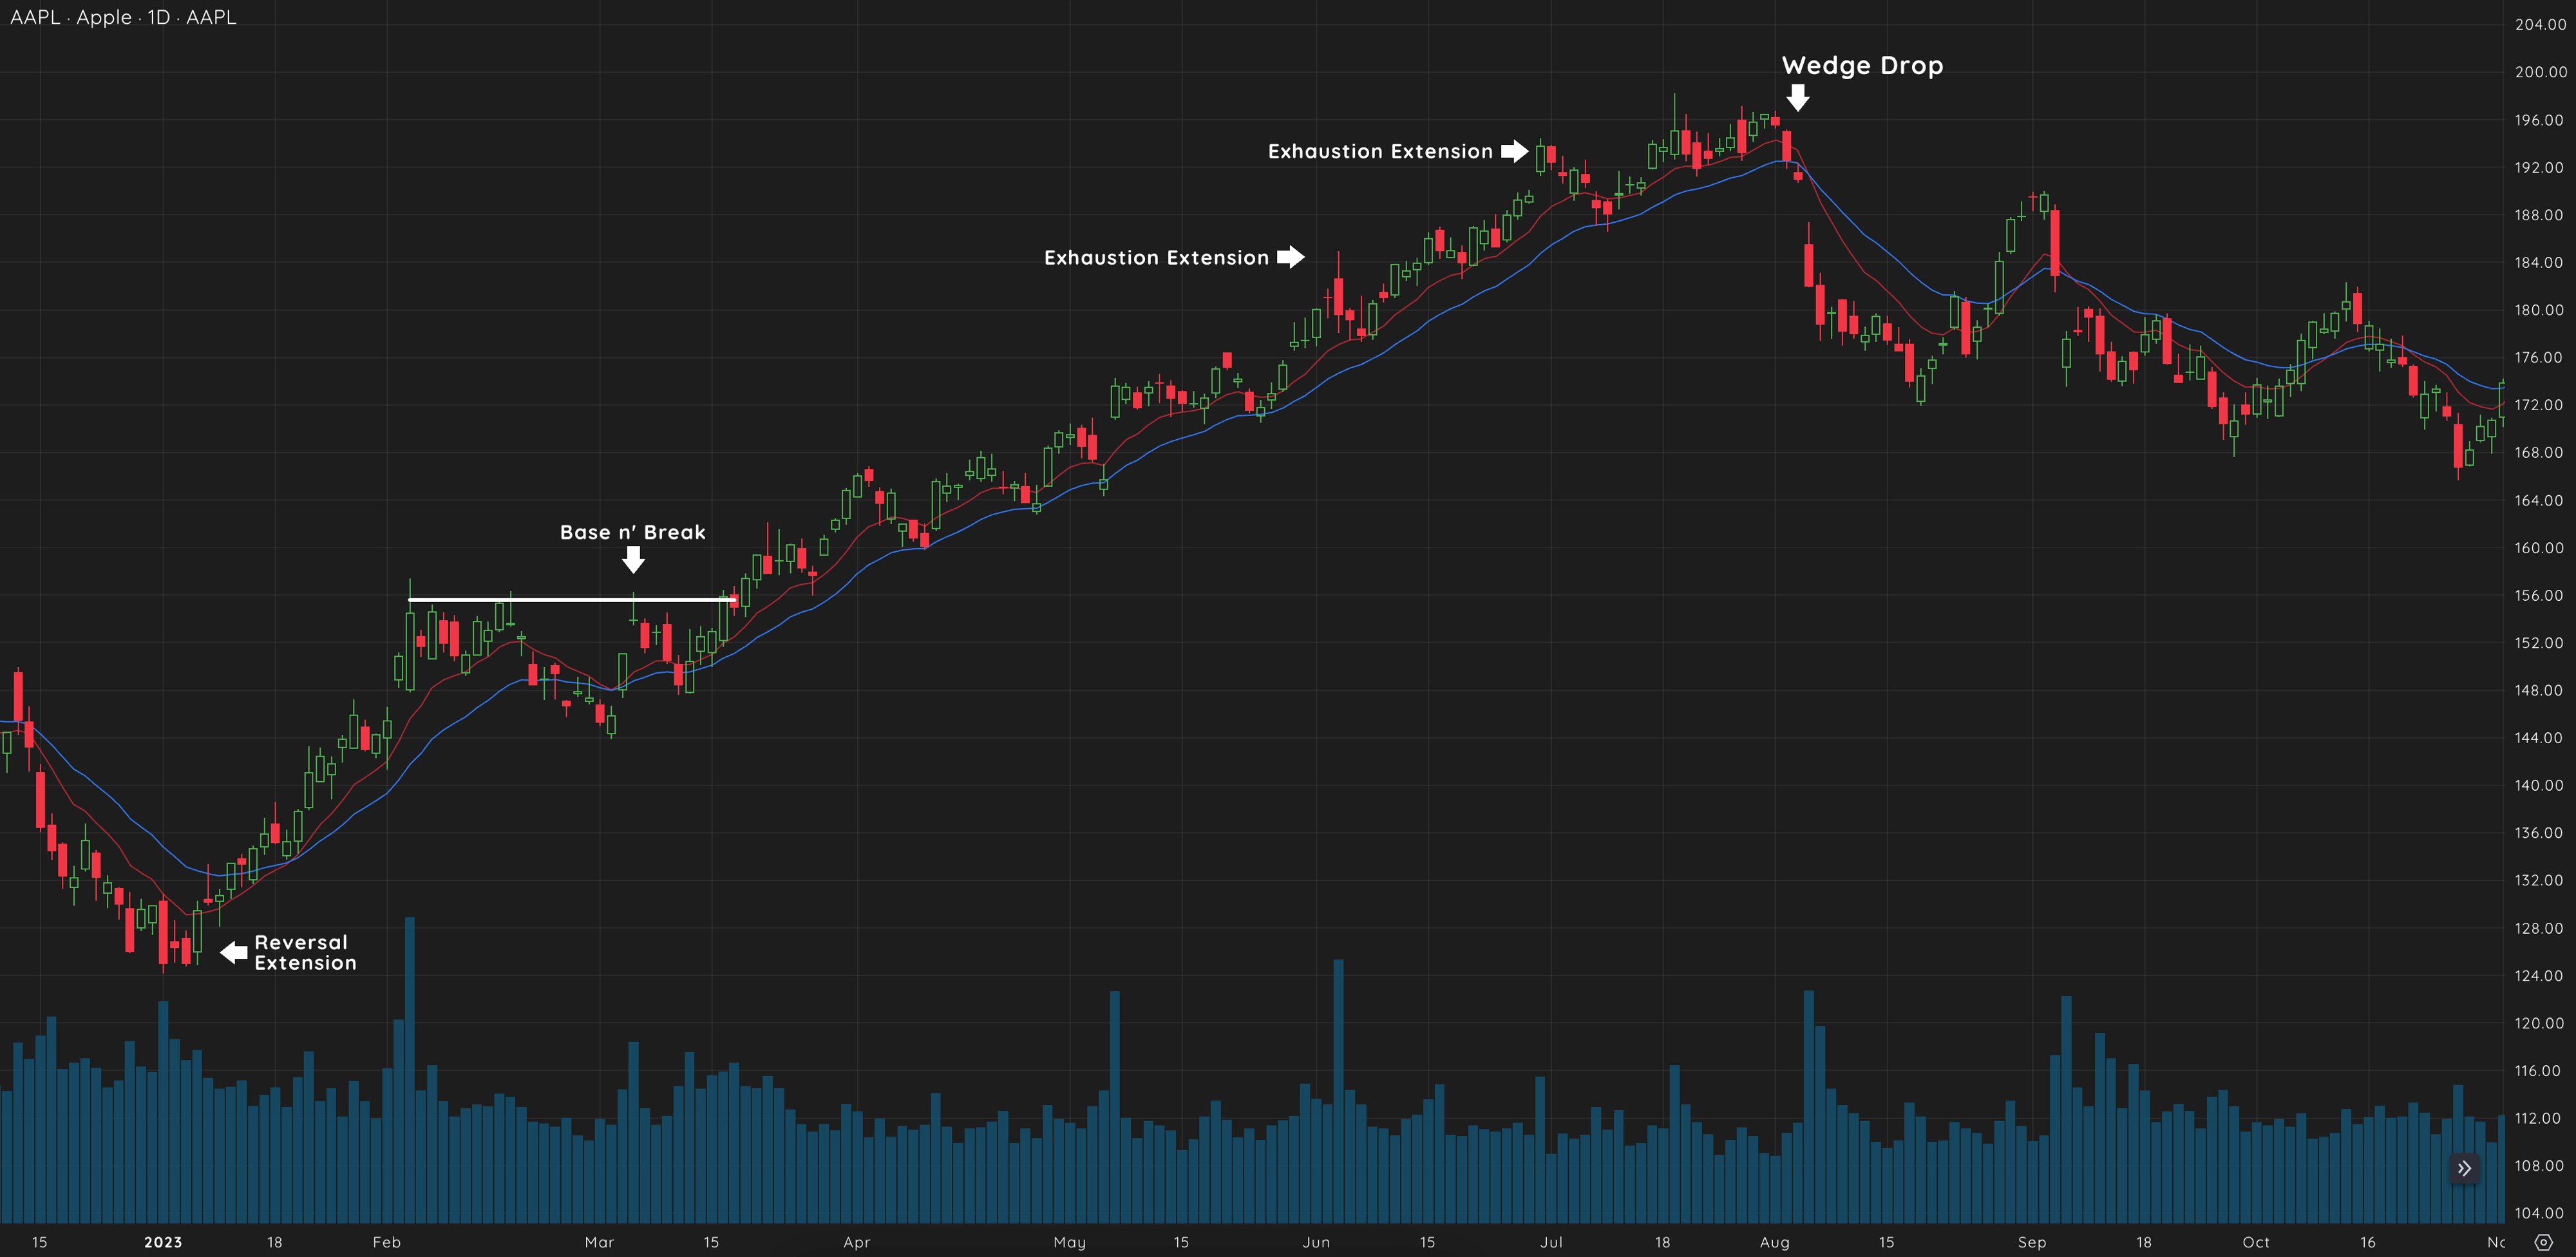
Task: Select the Exhaustion Extension label beside the July candle
Action: 1380,151
